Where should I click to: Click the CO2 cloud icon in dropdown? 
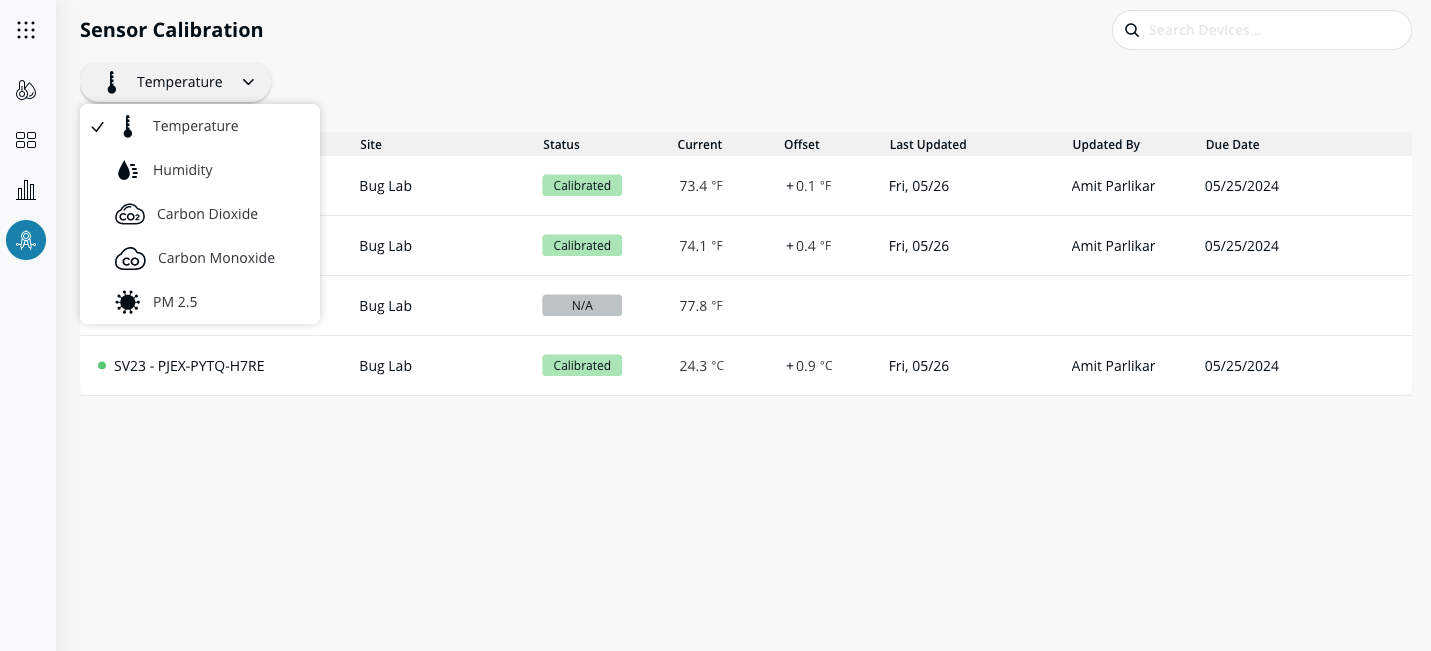[x=129, y=214]
